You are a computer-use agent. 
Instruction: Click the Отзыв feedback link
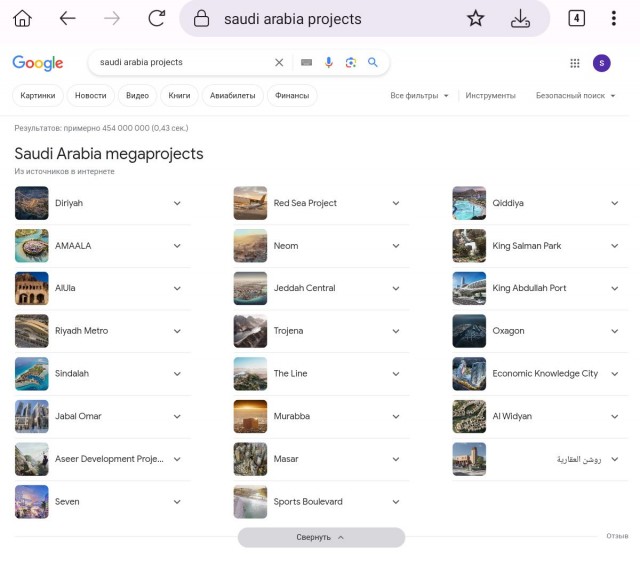point(617,536)
